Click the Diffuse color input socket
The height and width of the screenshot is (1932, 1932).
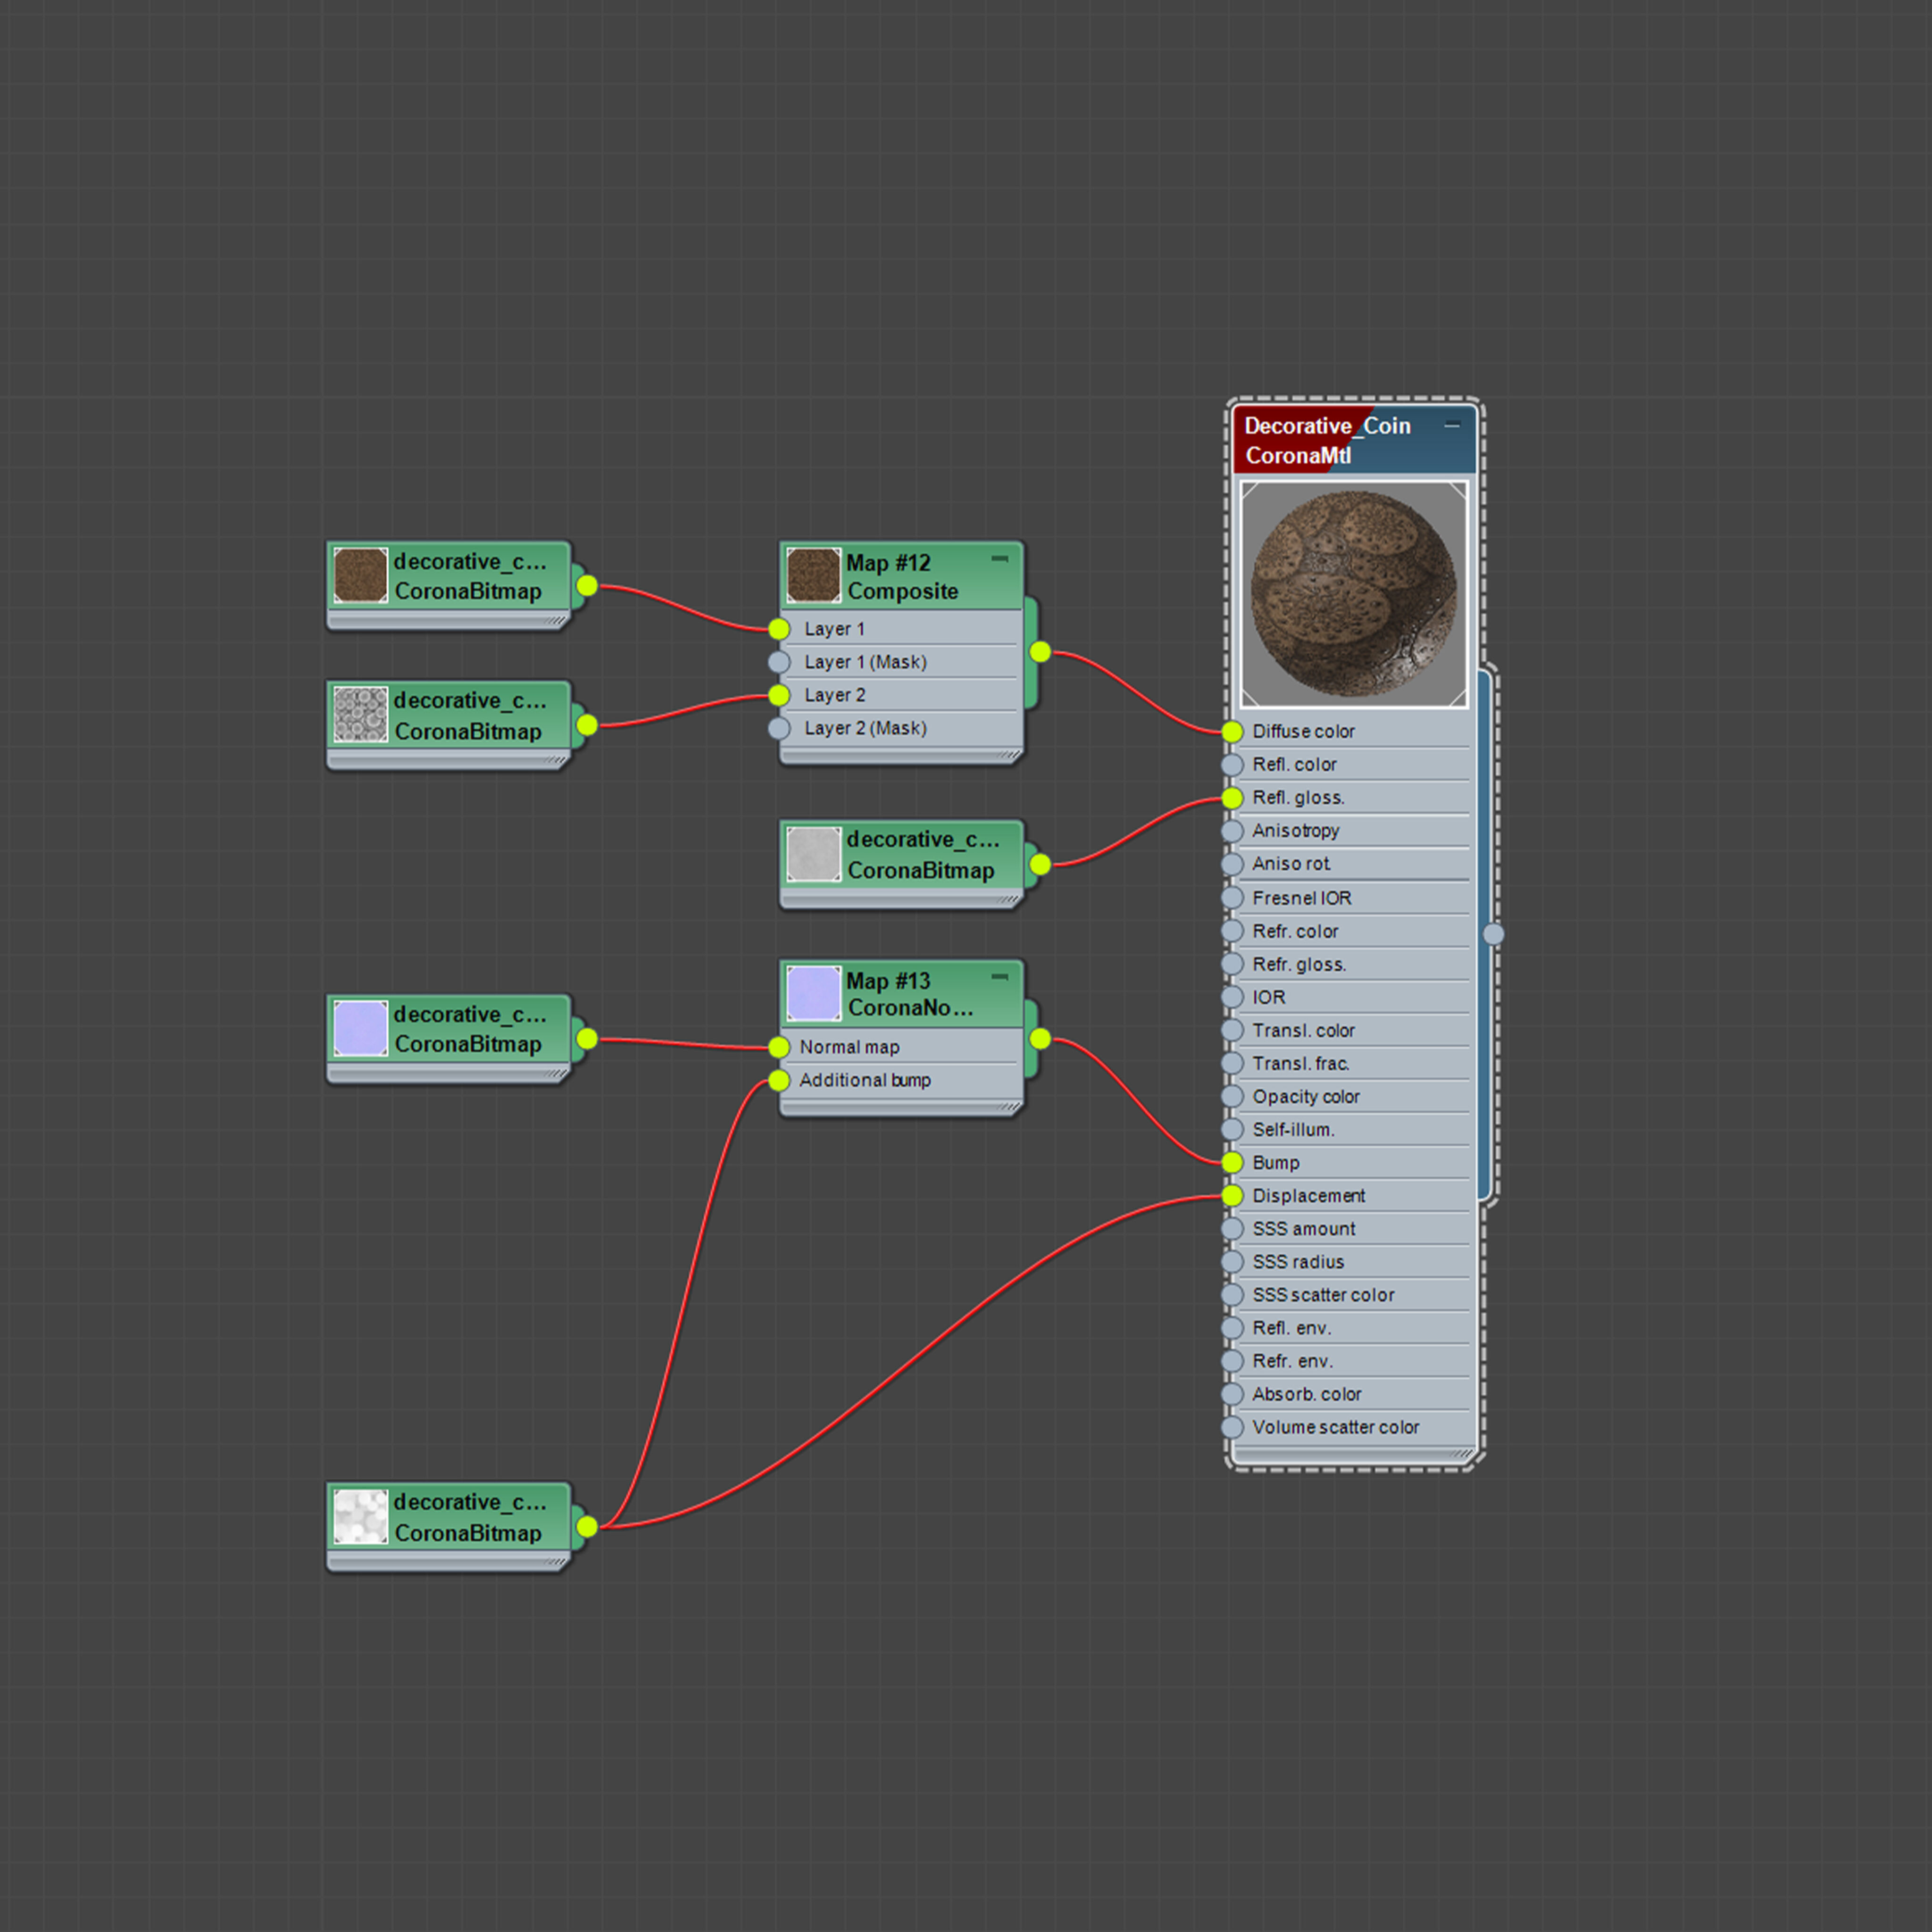(x=1232, y=731)
